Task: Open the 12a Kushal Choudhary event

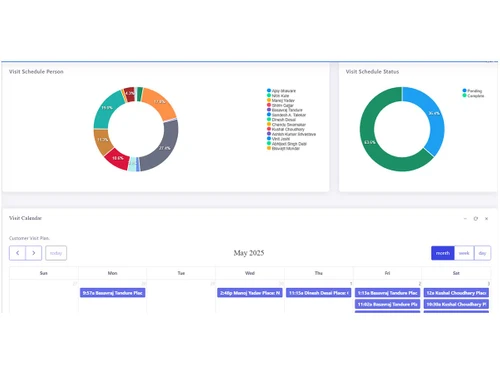Action: (456, 293)
